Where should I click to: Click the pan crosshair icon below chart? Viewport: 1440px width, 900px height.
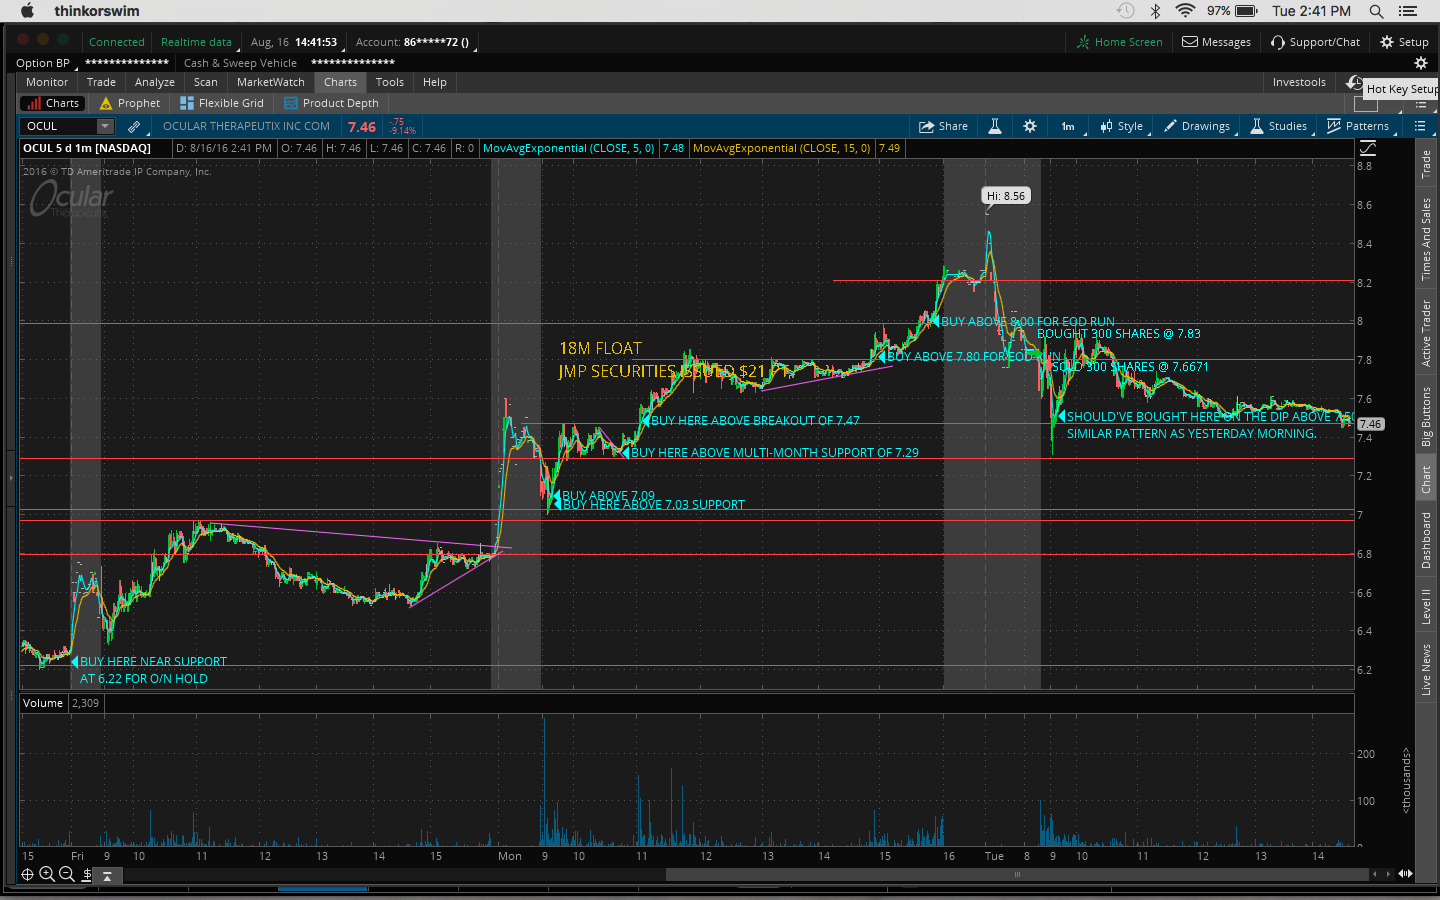(x=27, y=874)
